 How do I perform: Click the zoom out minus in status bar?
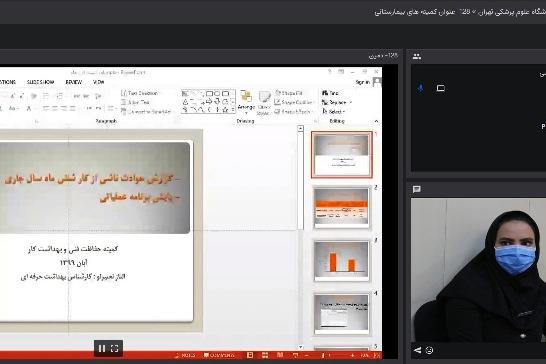307,355
